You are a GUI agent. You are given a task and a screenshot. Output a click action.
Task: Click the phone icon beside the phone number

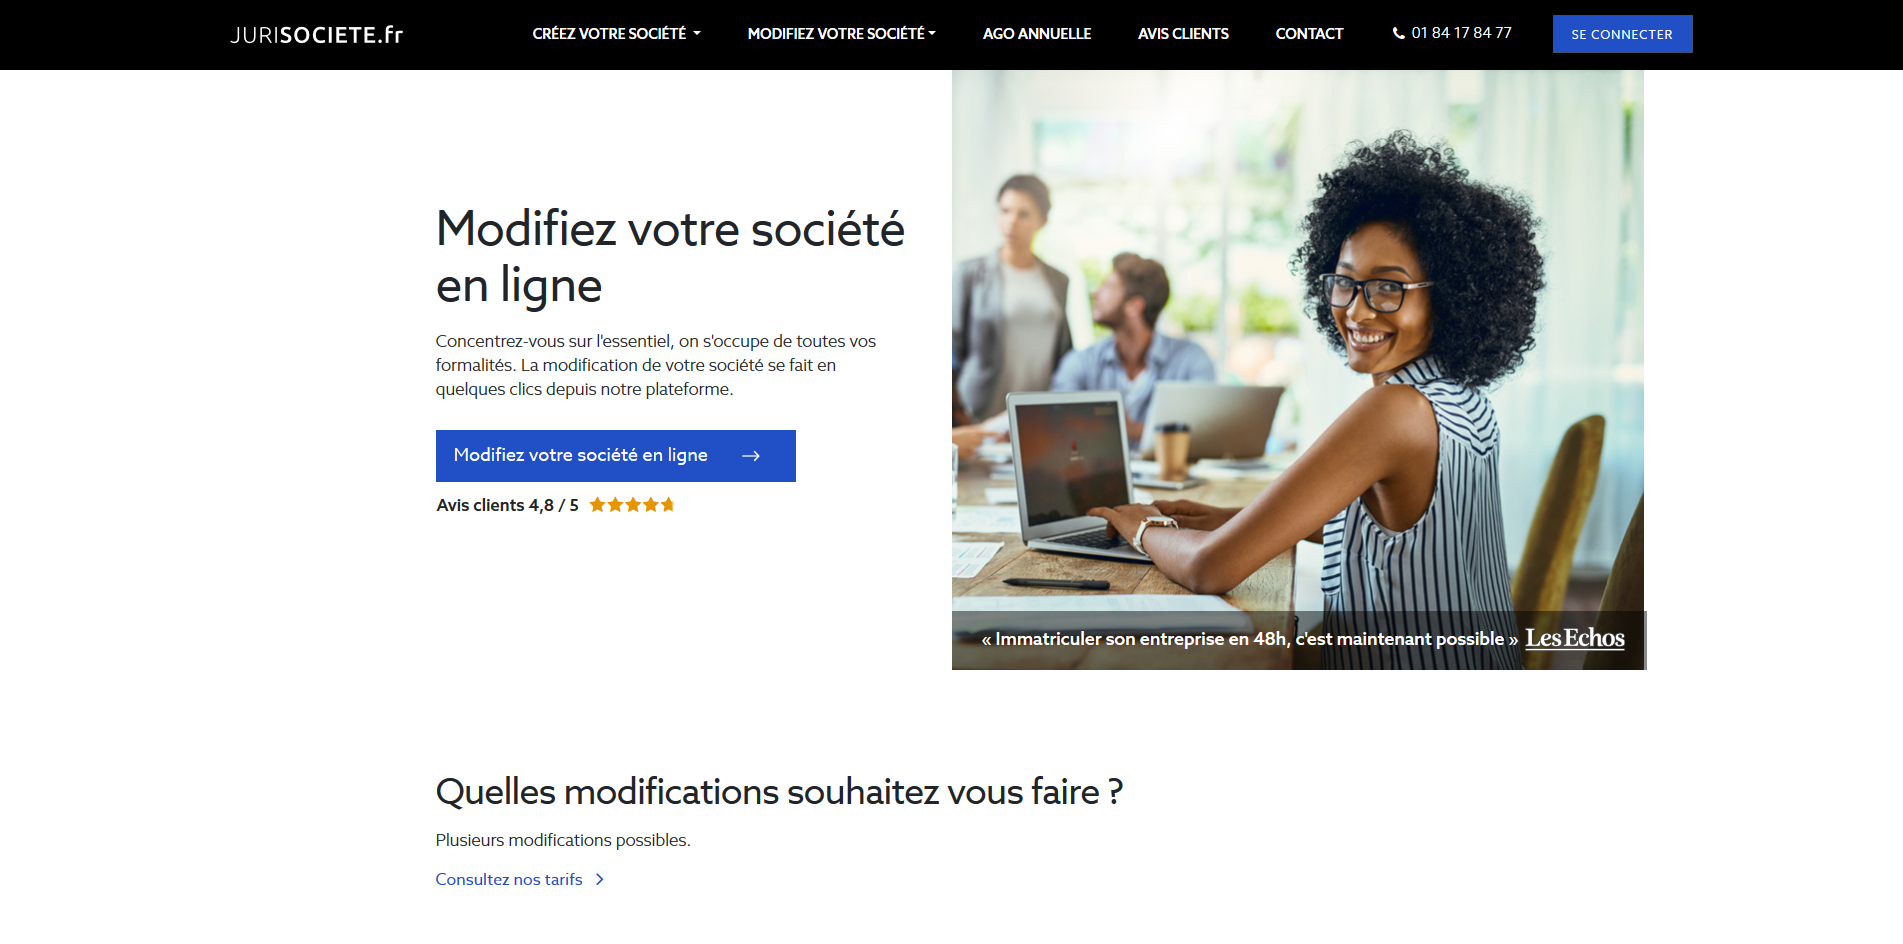pos(1399,33)
